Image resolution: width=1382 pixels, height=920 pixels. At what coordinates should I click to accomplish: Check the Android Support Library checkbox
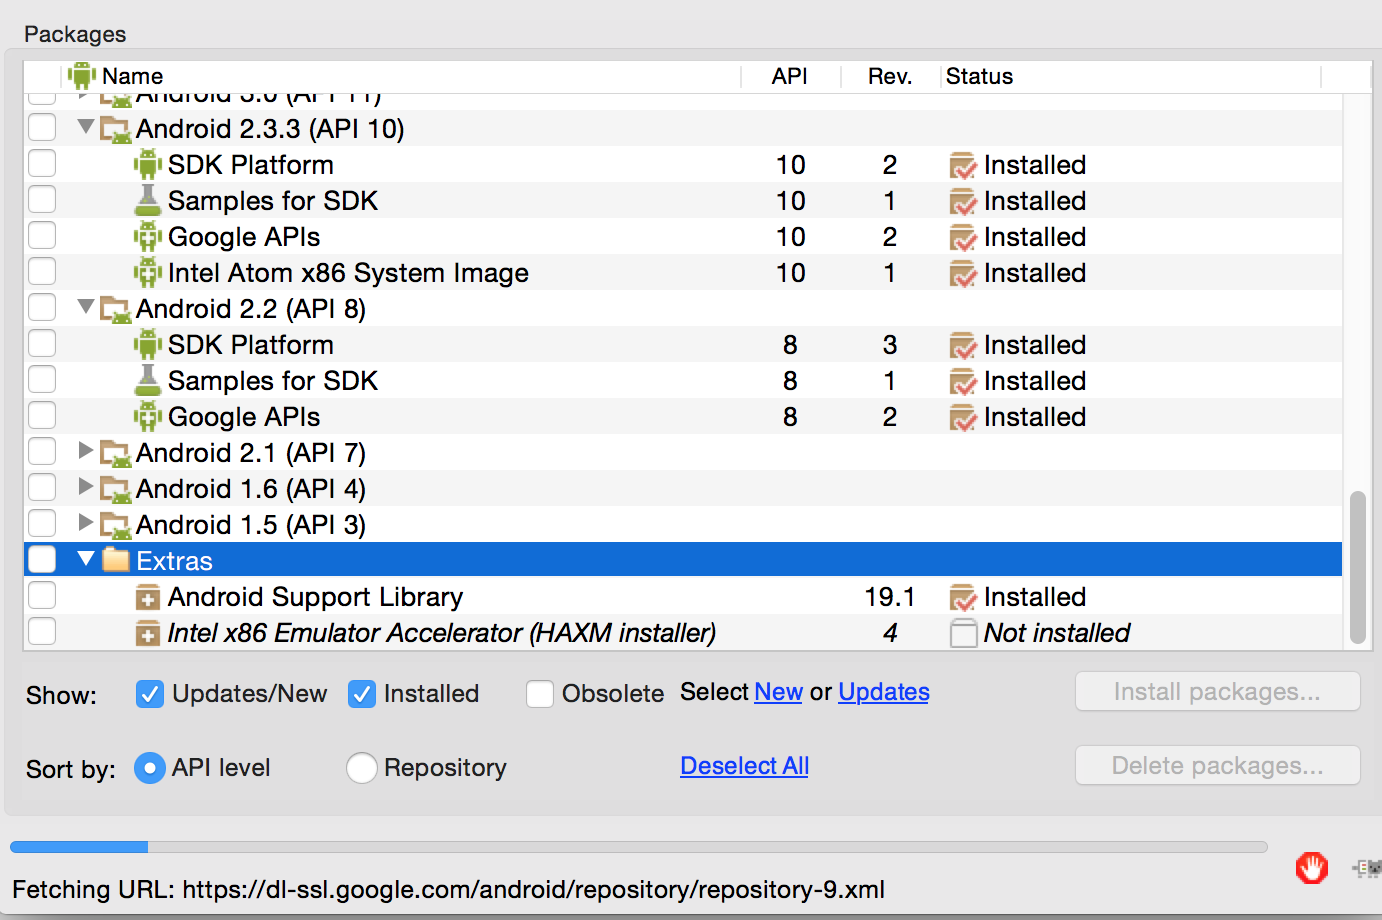coord(42,596)
